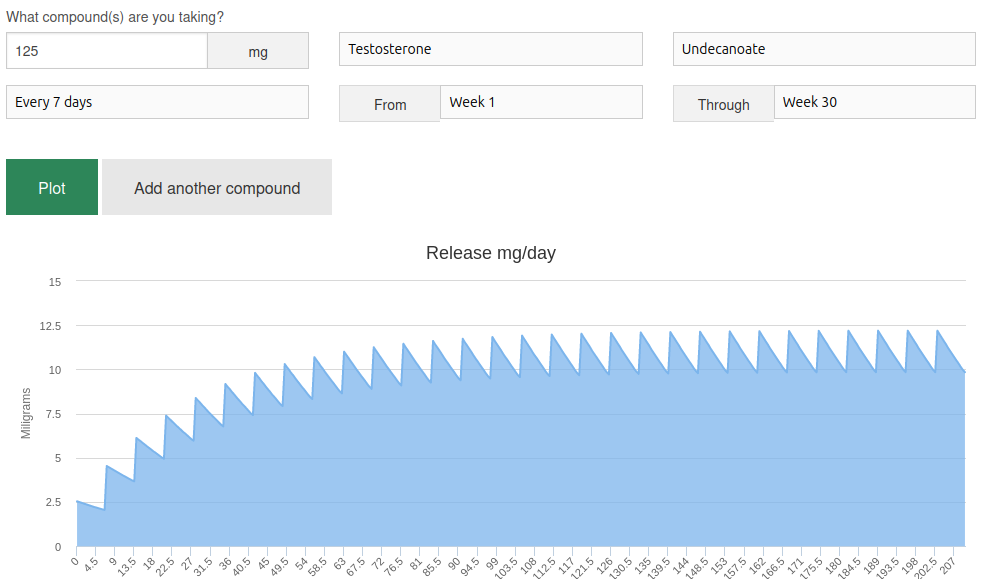Click the 15 y-axis tick label
The image size is (991, 579).
(x=55, y=282)
